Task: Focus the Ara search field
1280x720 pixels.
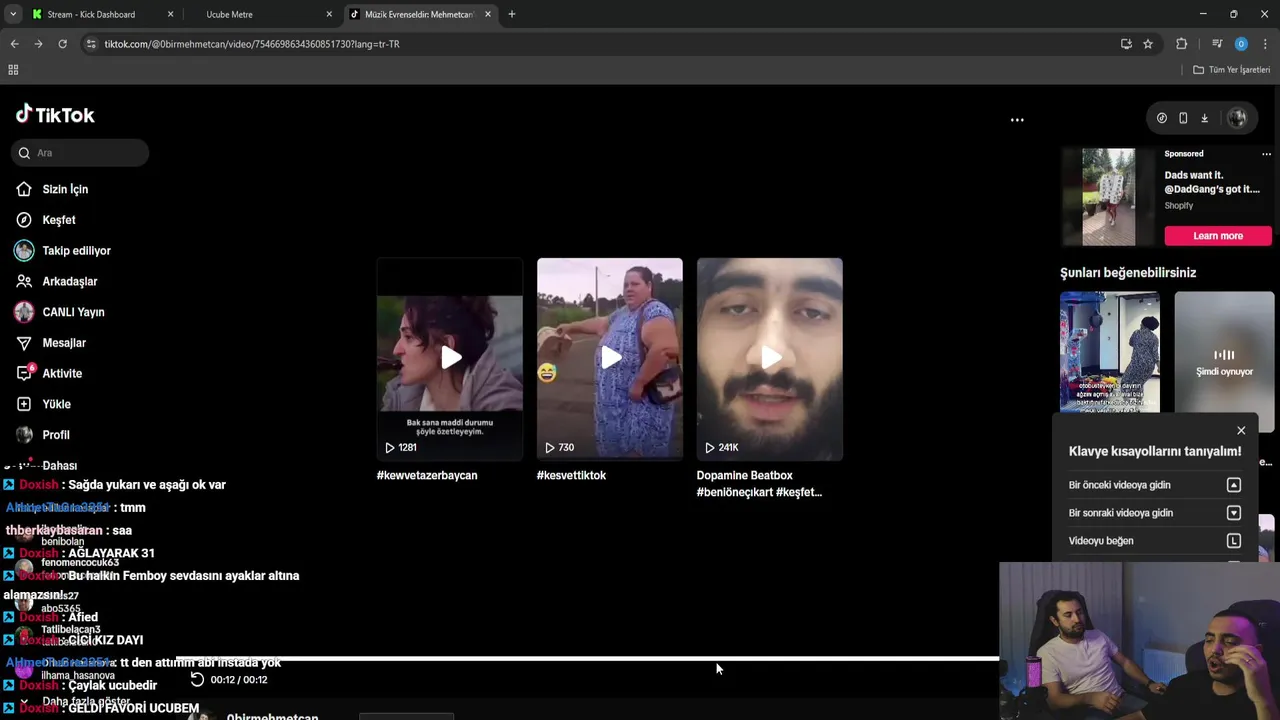Action: 80,153
